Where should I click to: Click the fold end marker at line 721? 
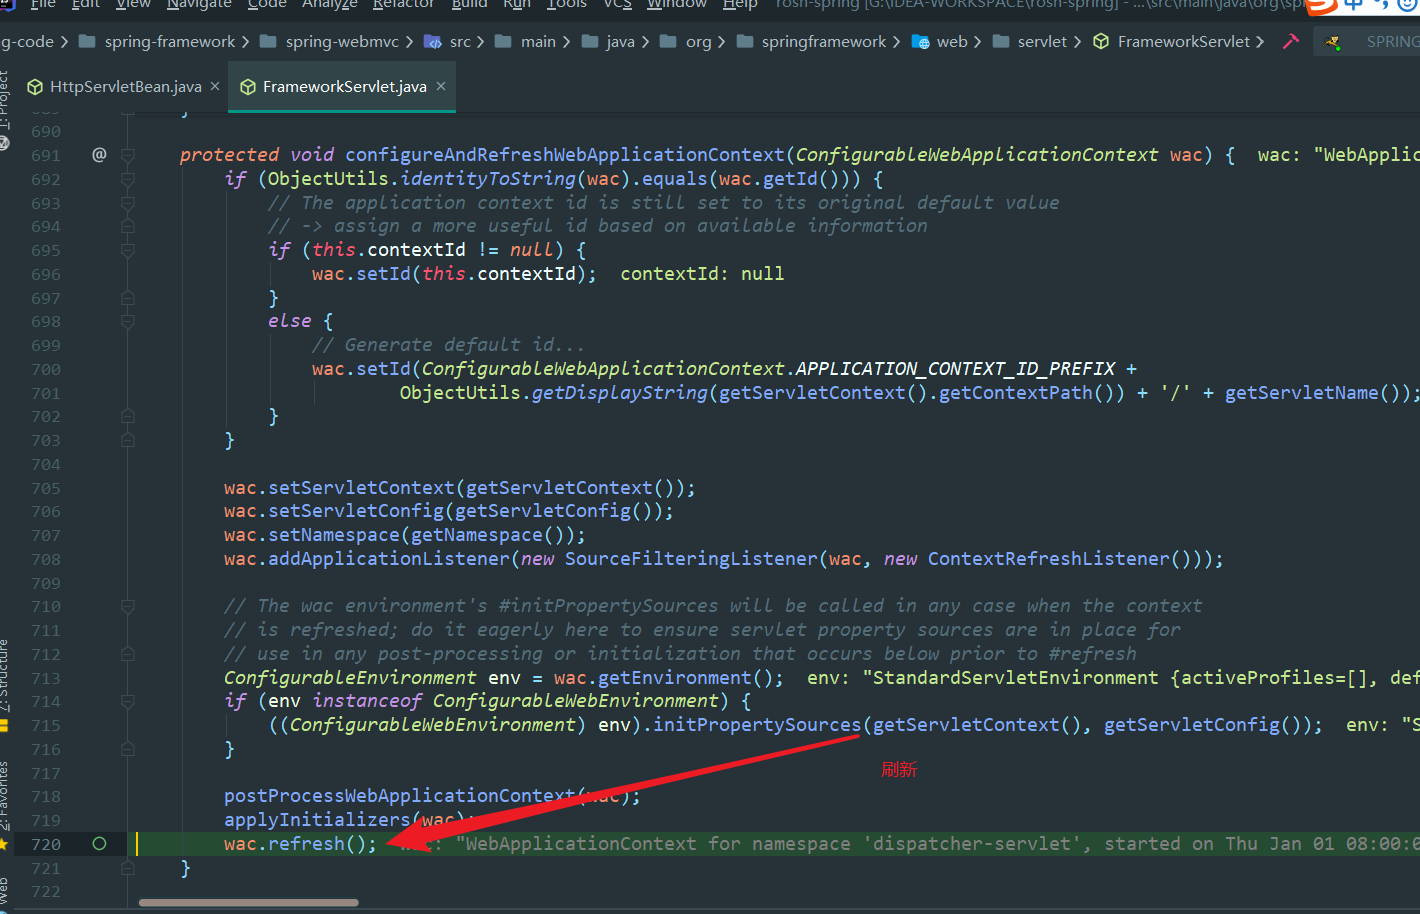pos(128,867)
